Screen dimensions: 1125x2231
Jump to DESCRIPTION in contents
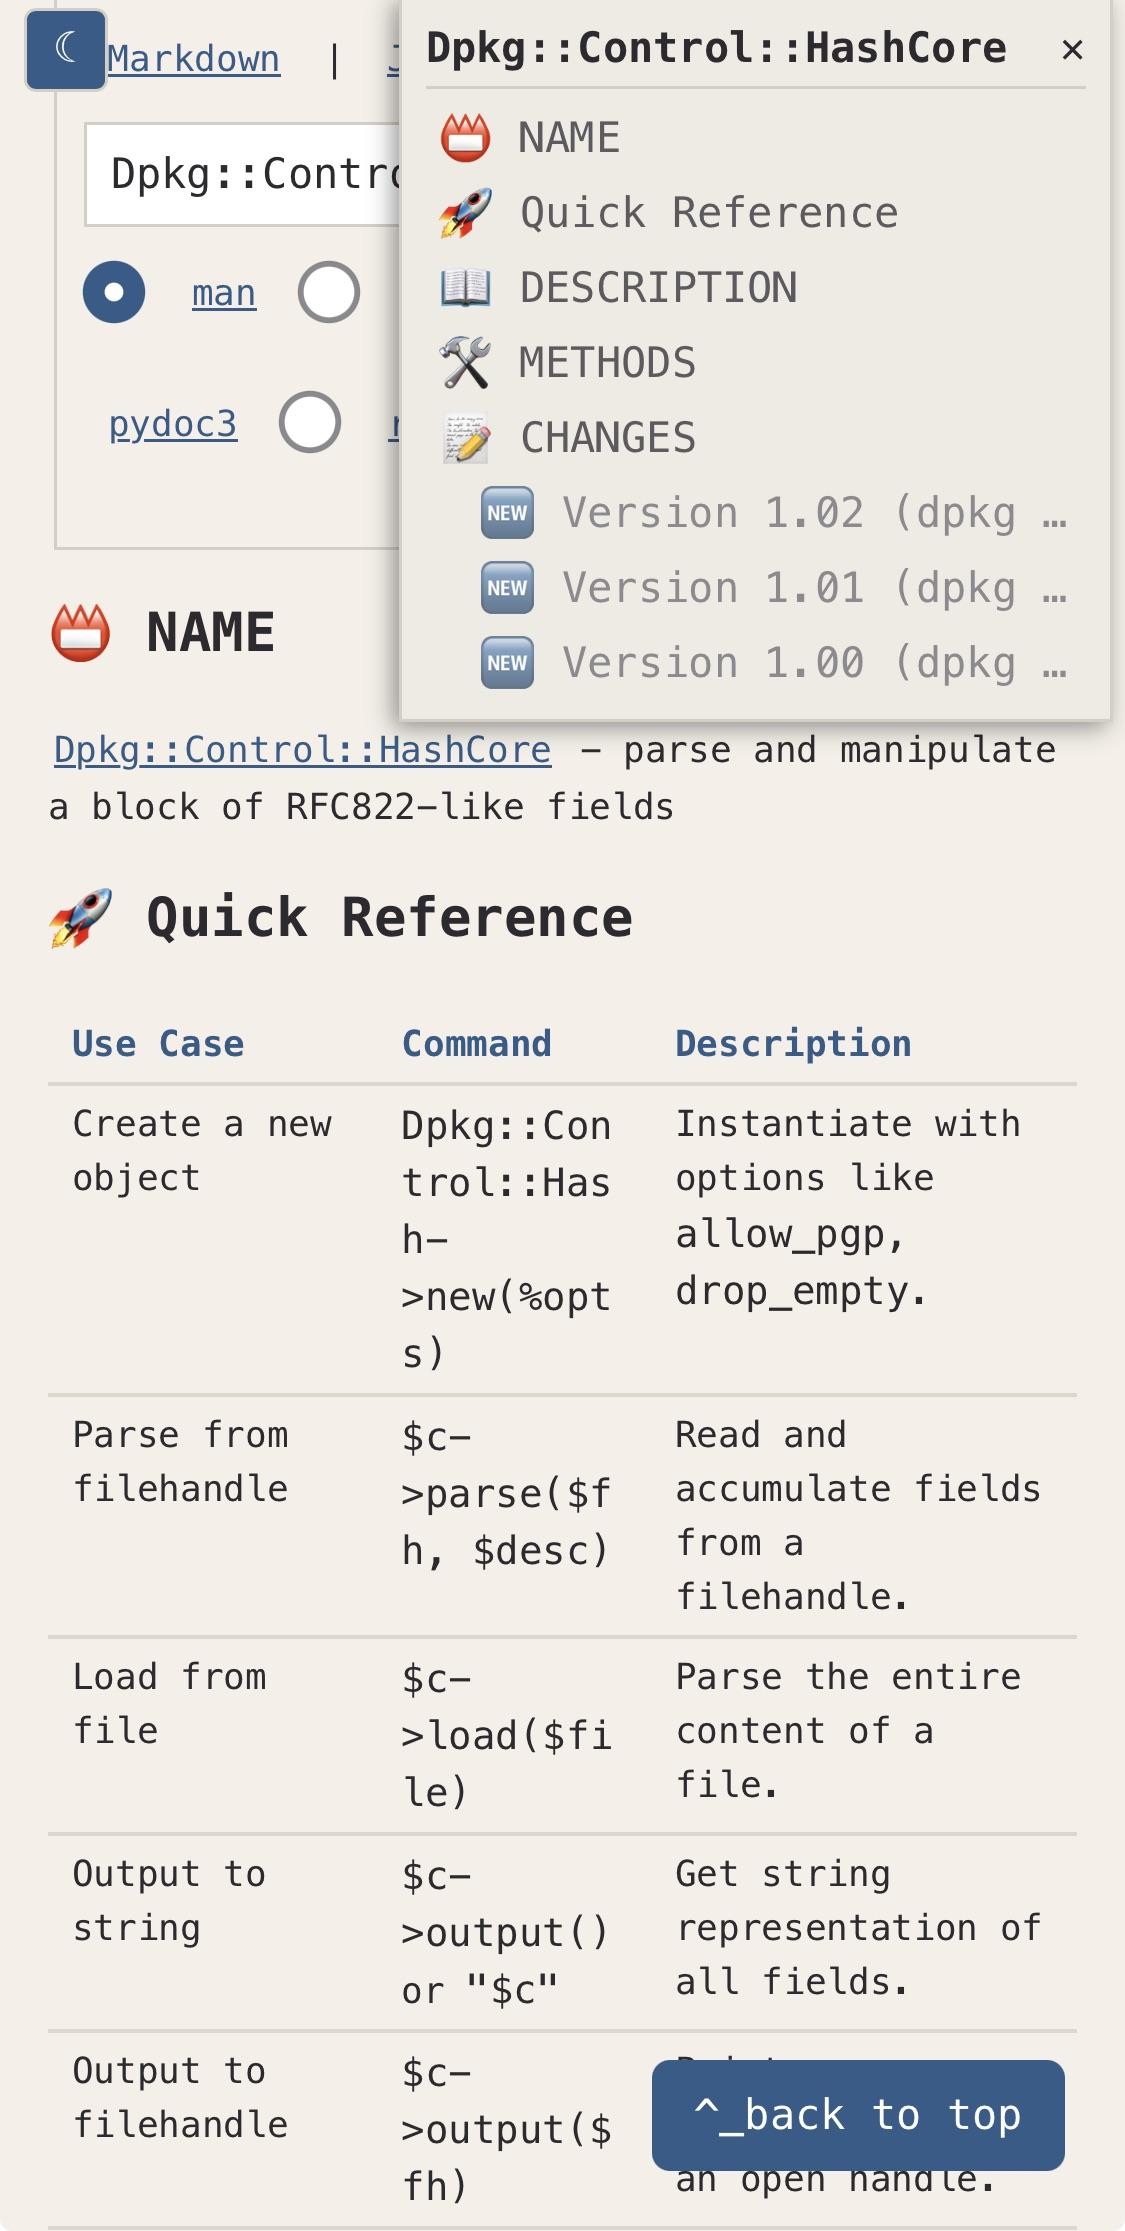pos(658,288)
